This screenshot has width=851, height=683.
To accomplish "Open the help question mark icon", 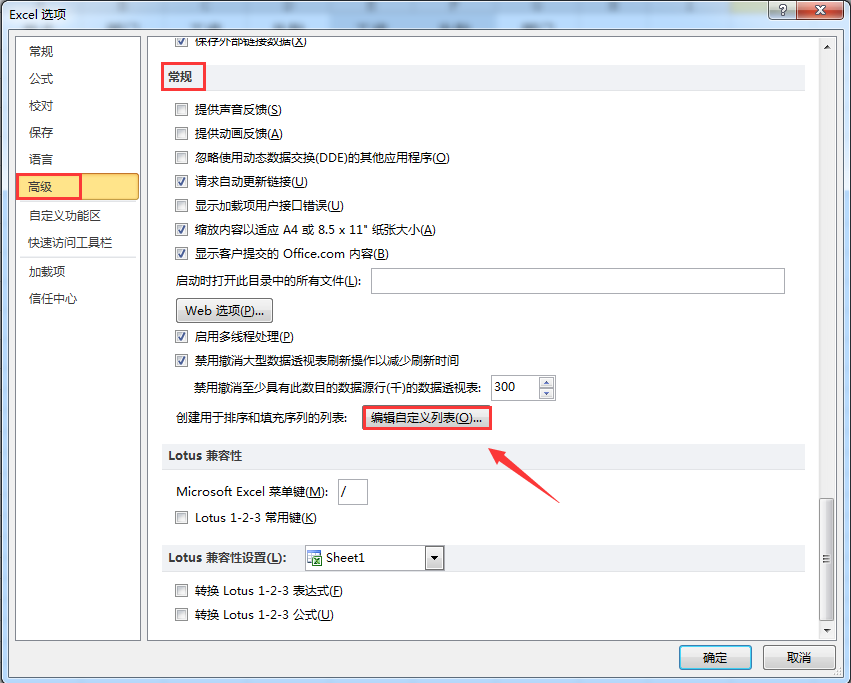I will (783, 10).
